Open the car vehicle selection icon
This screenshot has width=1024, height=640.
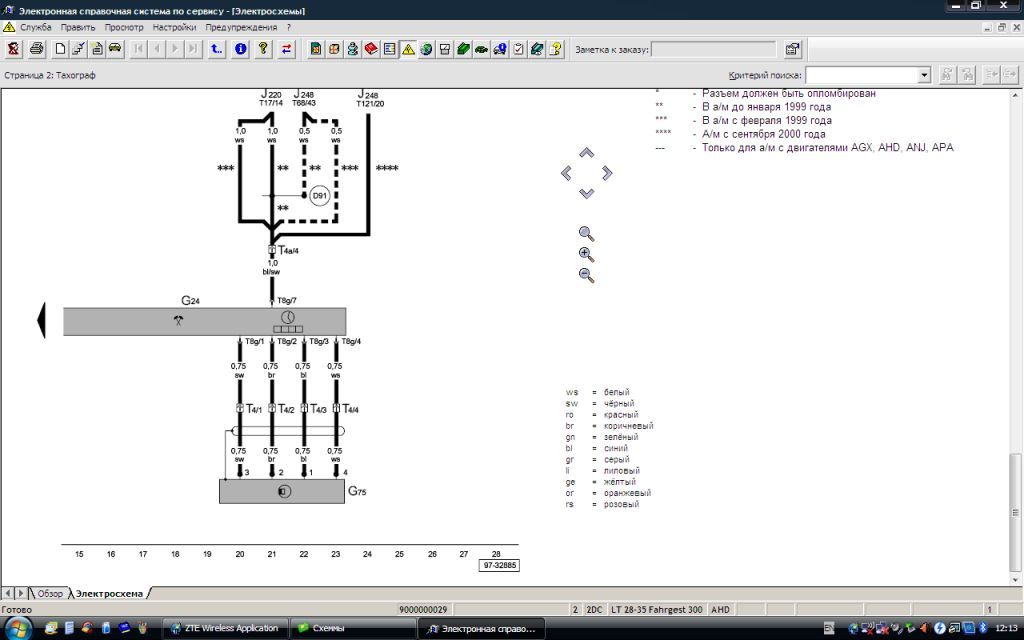115,49
